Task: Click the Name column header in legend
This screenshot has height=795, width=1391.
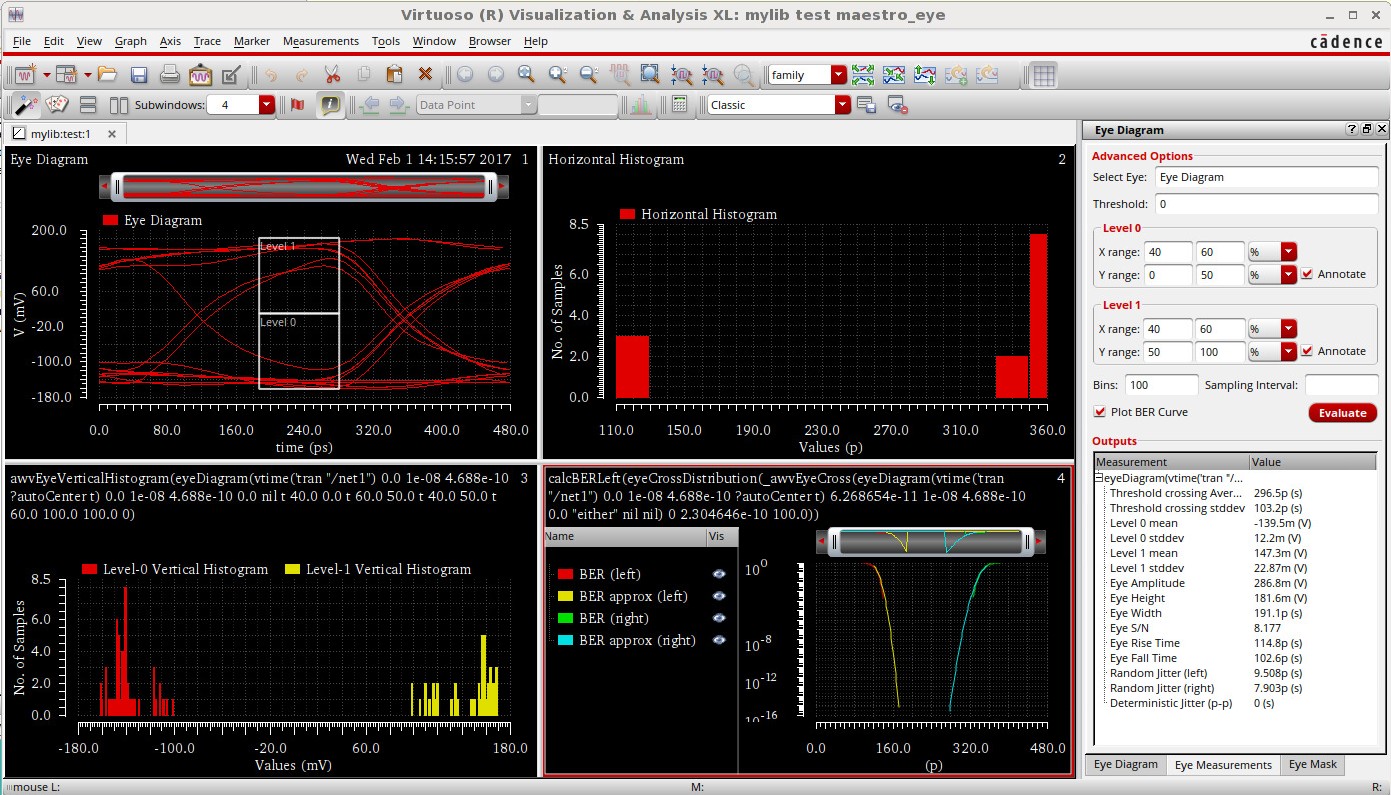Action: coord(624,536)
